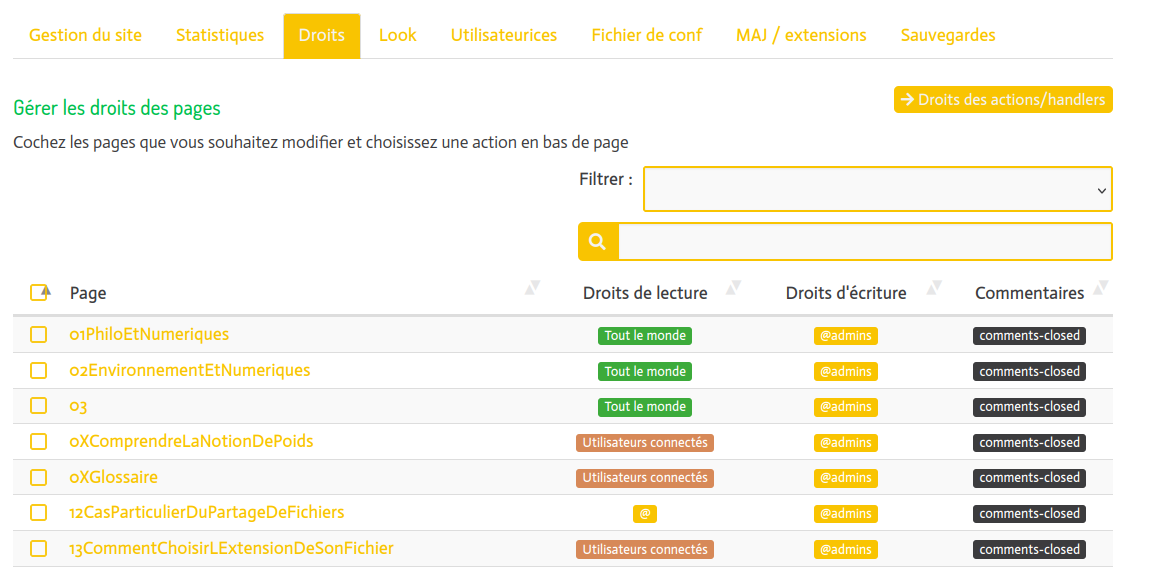
Task: Open the Utilisateurices tab
Action: 504,35
